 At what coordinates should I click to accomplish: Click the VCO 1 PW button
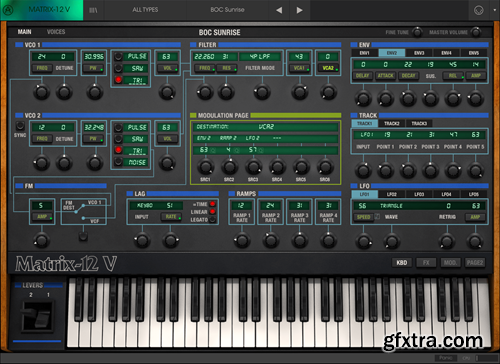[x=94, y=68]
